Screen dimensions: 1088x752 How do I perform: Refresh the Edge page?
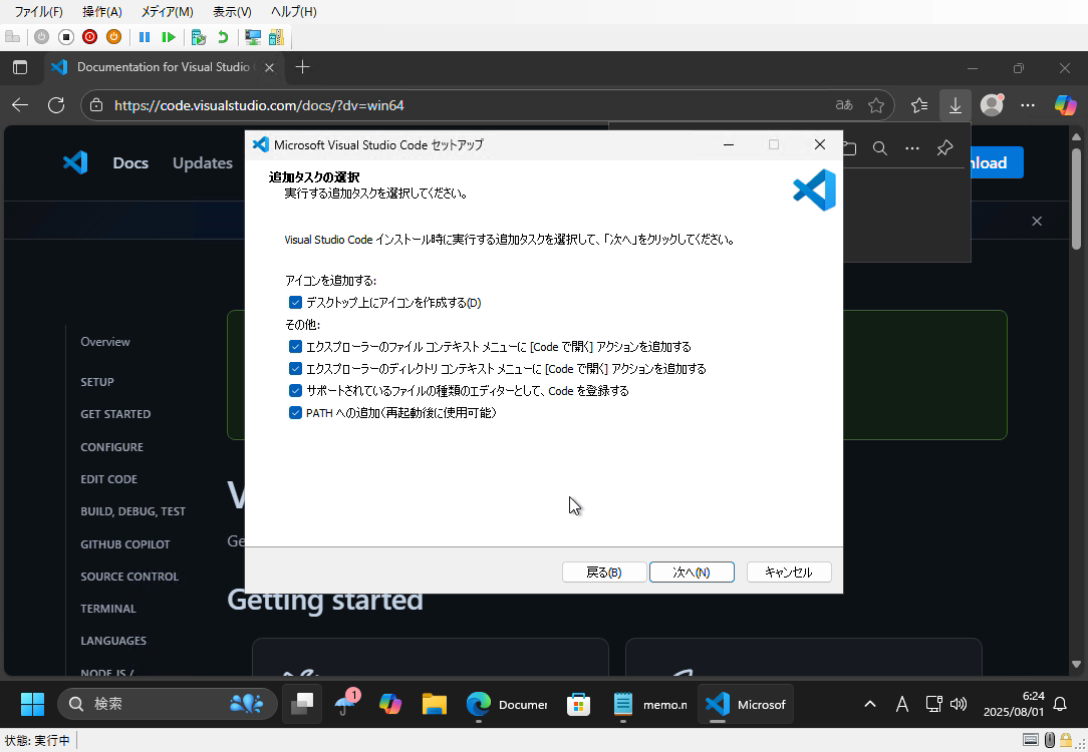(56, 105)
